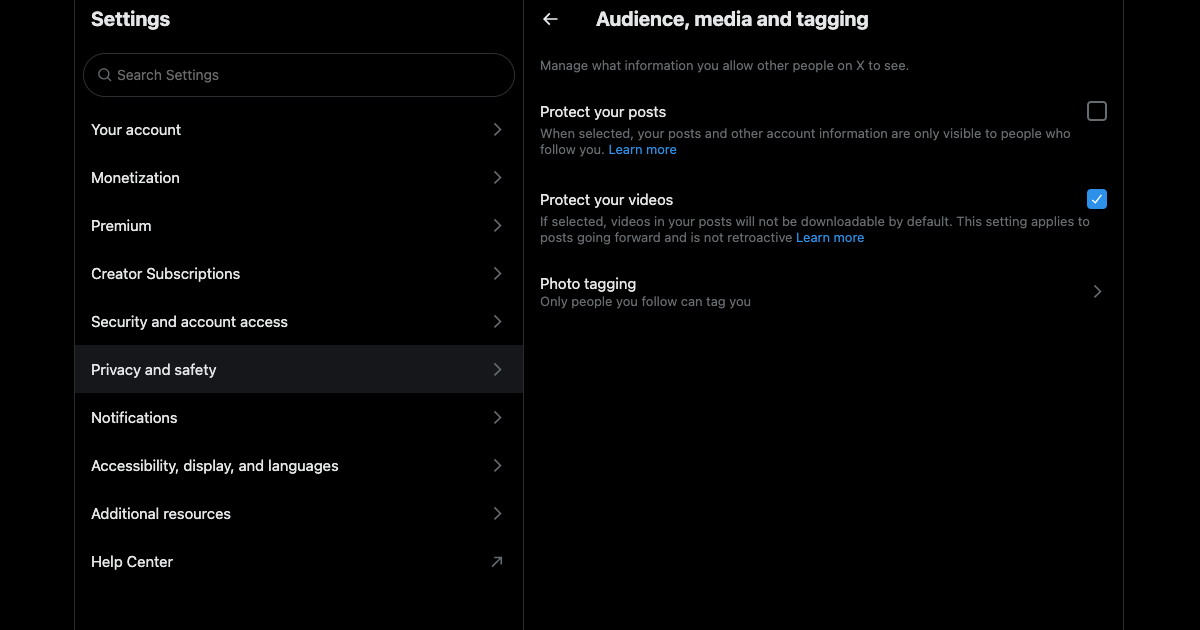The width and height of the screenshot is (1200, 630).
Task: Click the Protect your videos label
Action: click(607, 200)
